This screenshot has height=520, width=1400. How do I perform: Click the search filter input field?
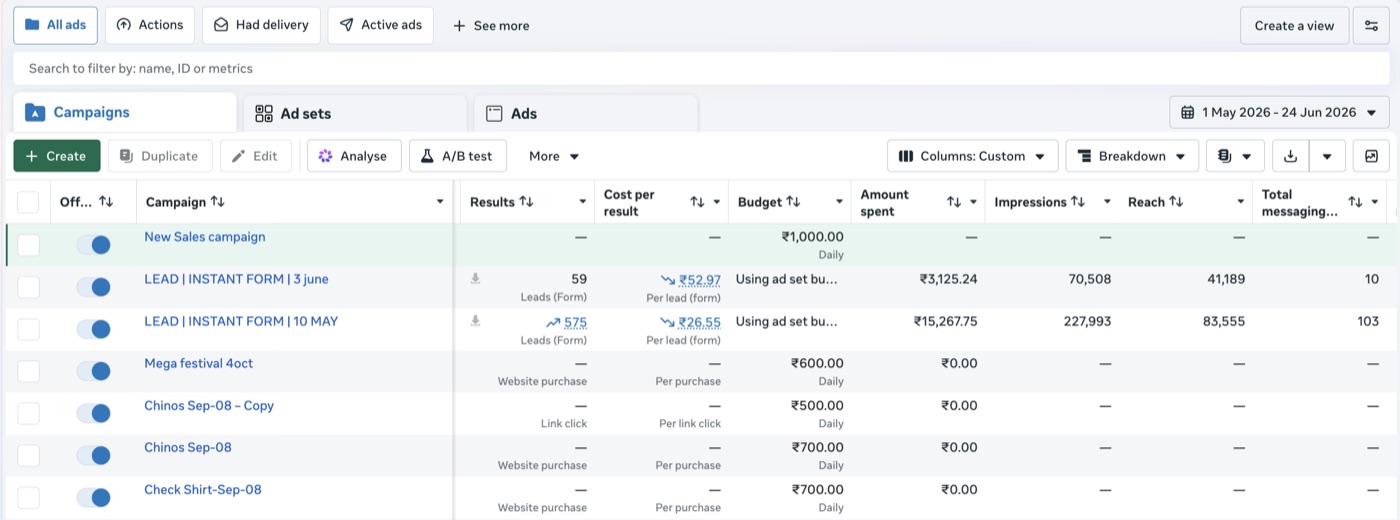(x=700, y=69)
